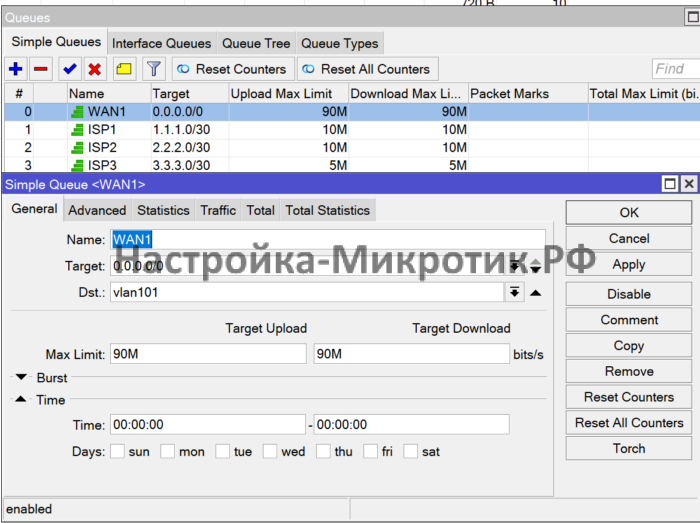
Task: Open the filter funnel icon
Action: (x=154, y=69)
